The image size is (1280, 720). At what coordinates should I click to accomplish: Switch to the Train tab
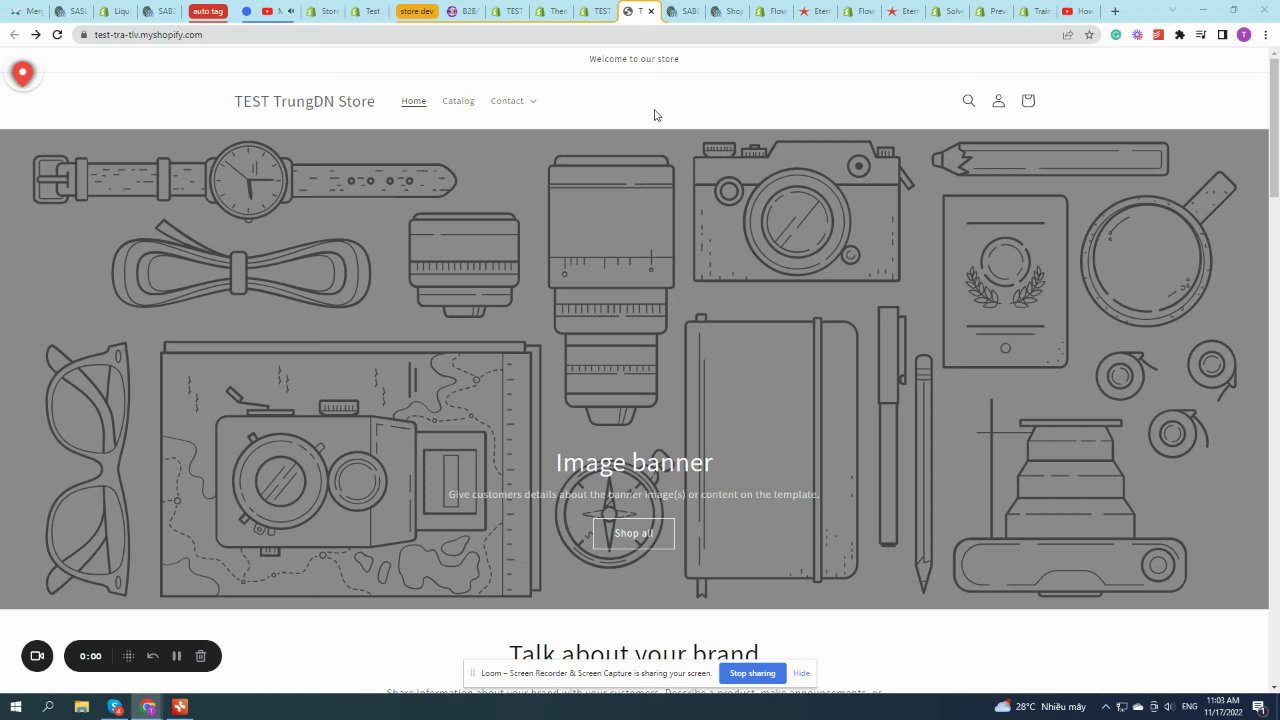coord(1034,11)
